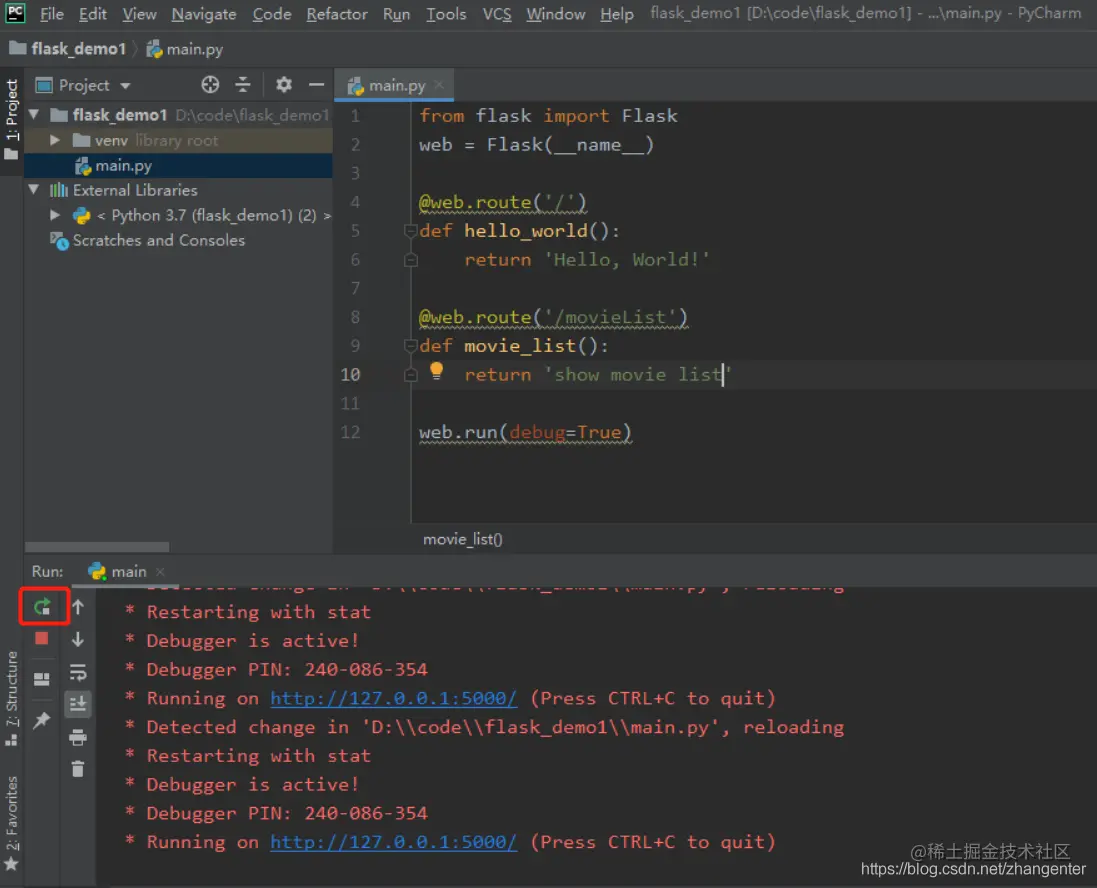Open the Edit menu
The image size is (1097, 888).
92,14
